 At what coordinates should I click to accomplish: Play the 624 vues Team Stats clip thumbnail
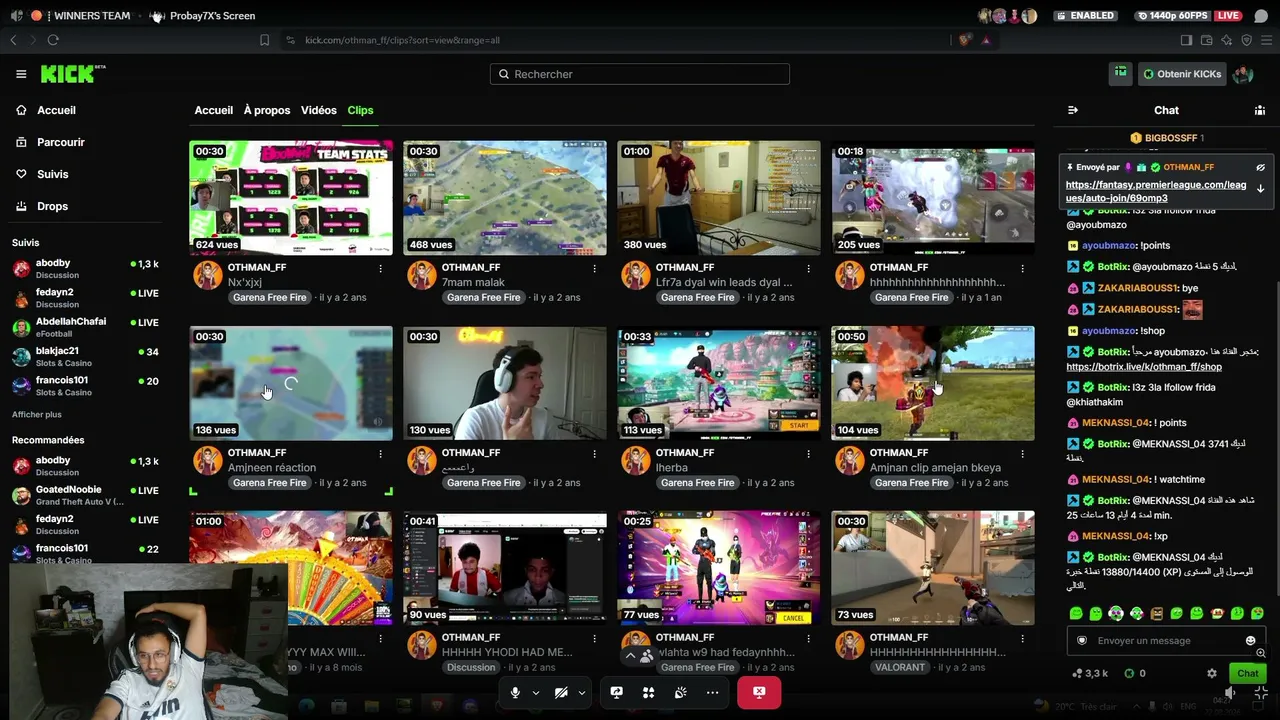[x=291, y=198]
